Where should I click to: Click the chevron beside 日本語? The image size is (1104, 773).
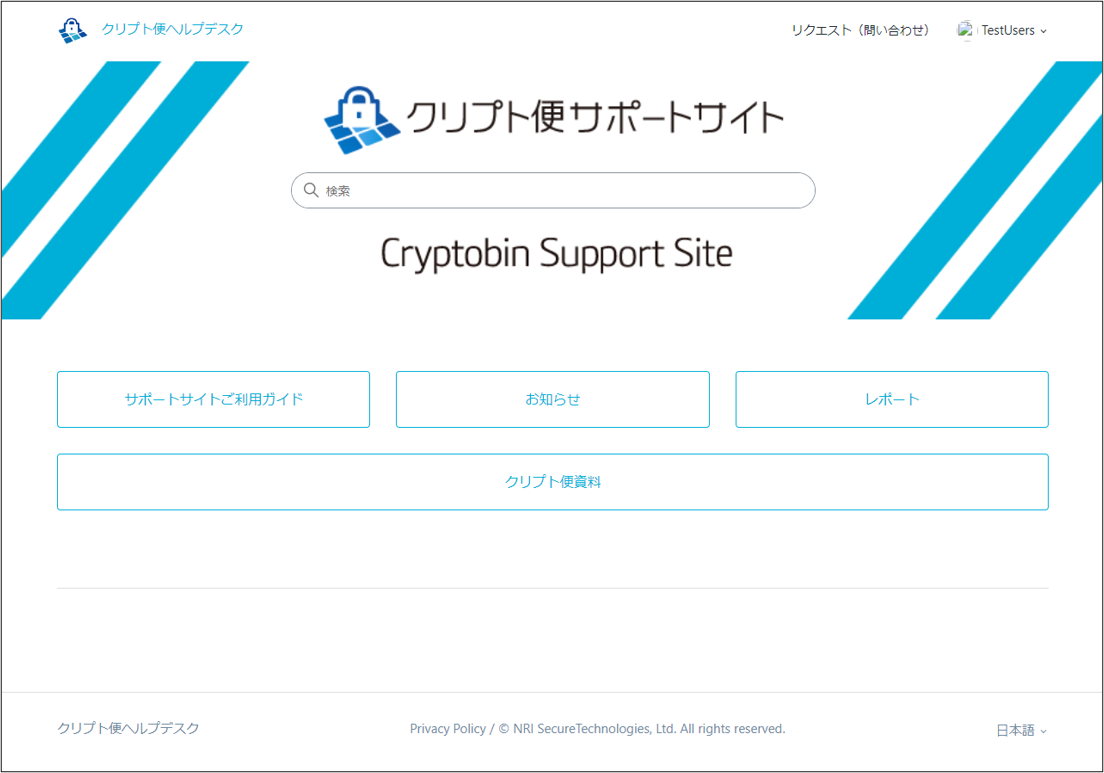coord(1043,731)
